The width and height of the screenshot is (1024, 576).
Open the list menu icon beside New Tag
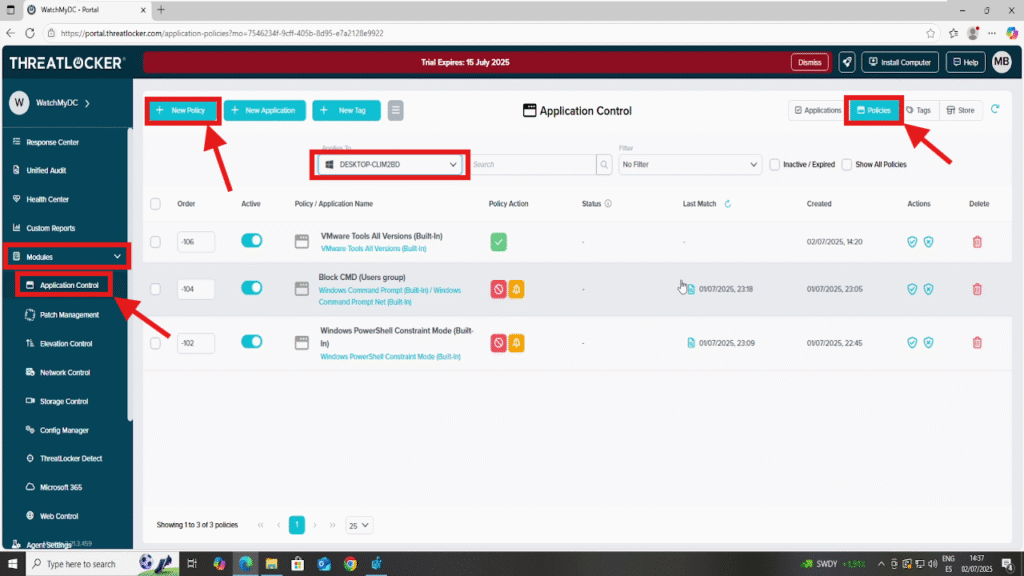[395, 110]
